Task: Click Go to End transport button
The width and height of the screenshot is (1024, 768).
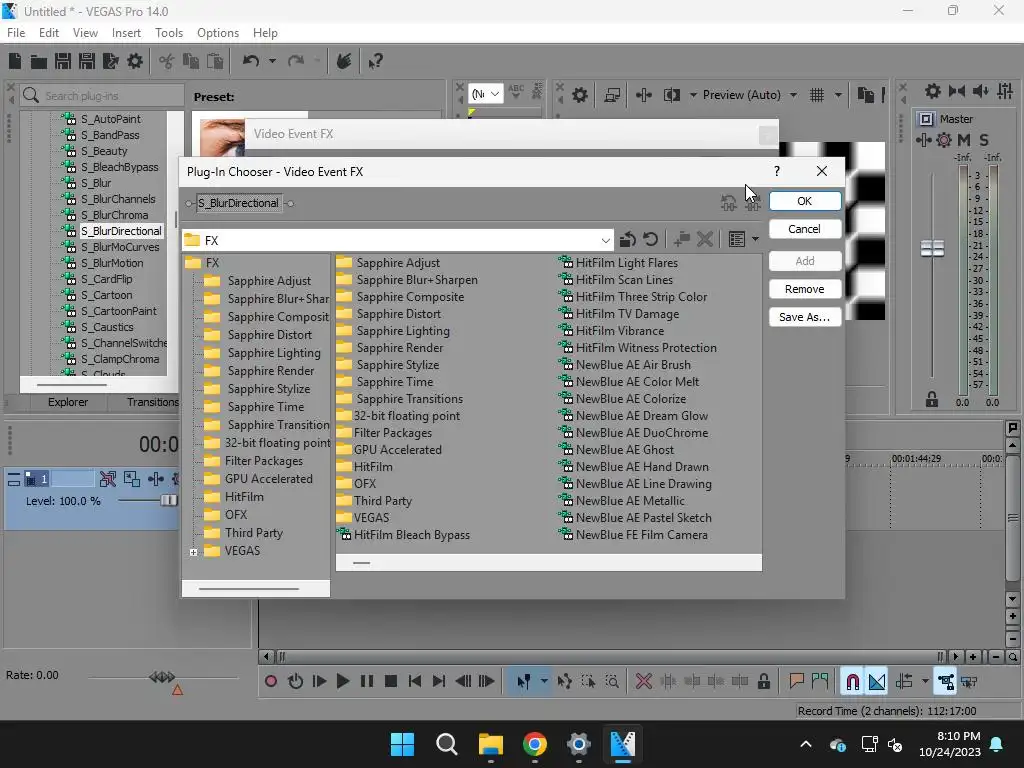Action: click(x=439, y=682)
